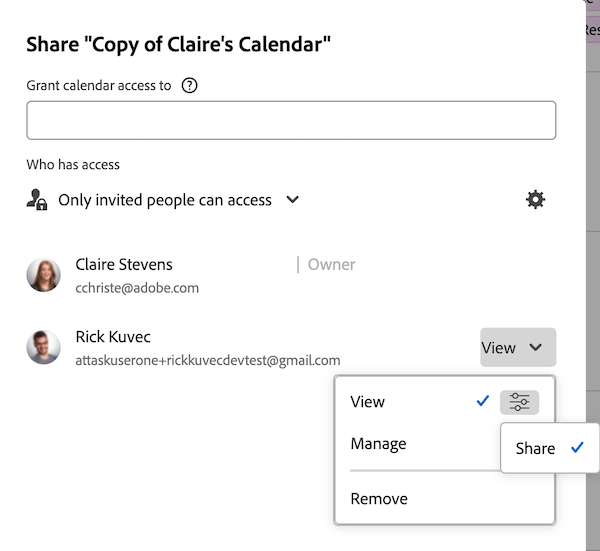Choose Manage in the permission menu
The width and height of the screenshot is (600, 551).
pos(378,444)
